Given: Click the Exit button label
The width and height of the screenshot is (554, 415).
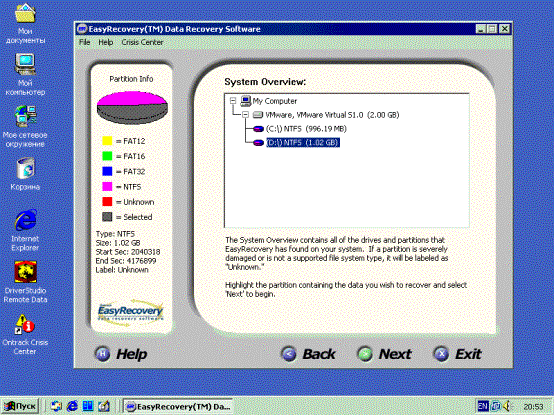Looking at the screenshot, I should click(468, 354).
